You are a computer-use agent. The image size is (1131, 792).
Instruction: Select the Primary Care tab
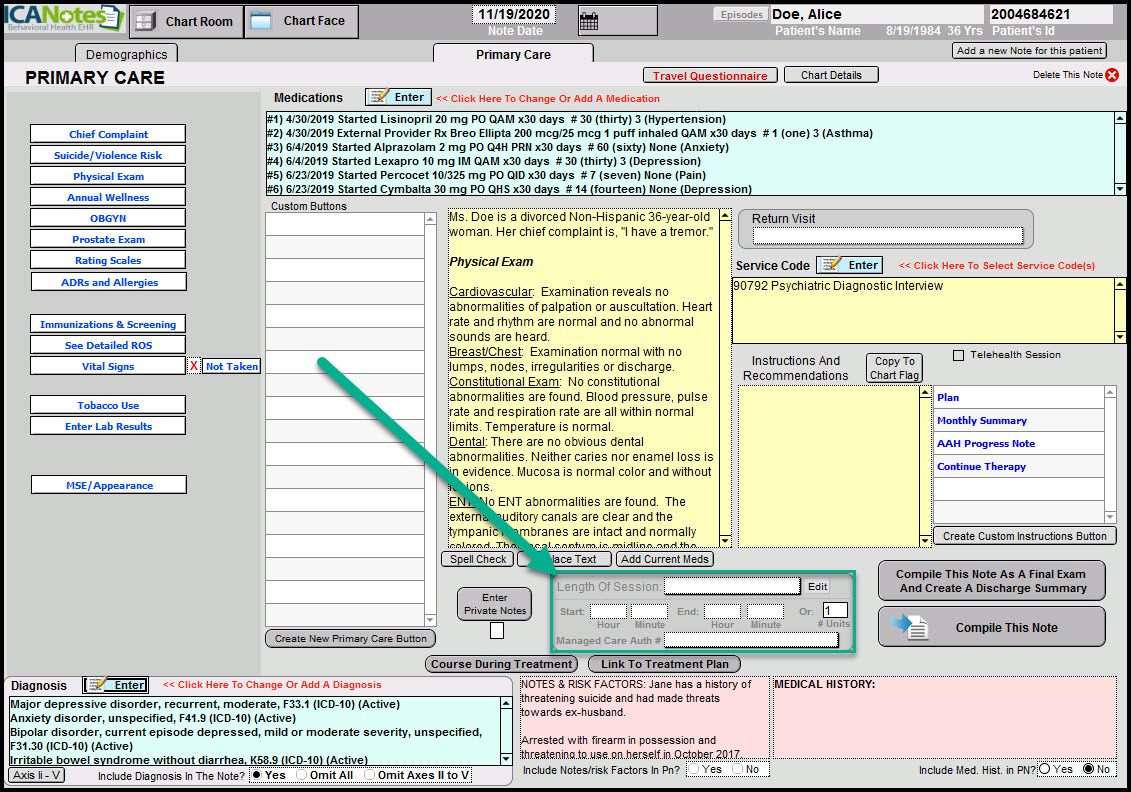(513, 54)
